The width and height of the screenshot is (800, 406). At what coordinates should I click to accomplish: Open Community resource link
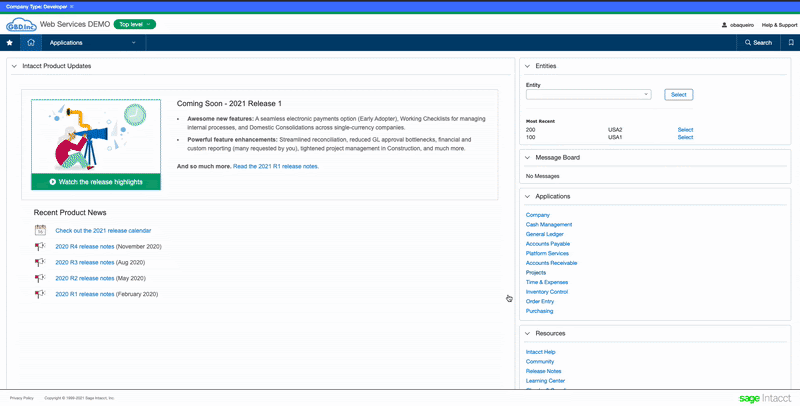coord(540,362)
